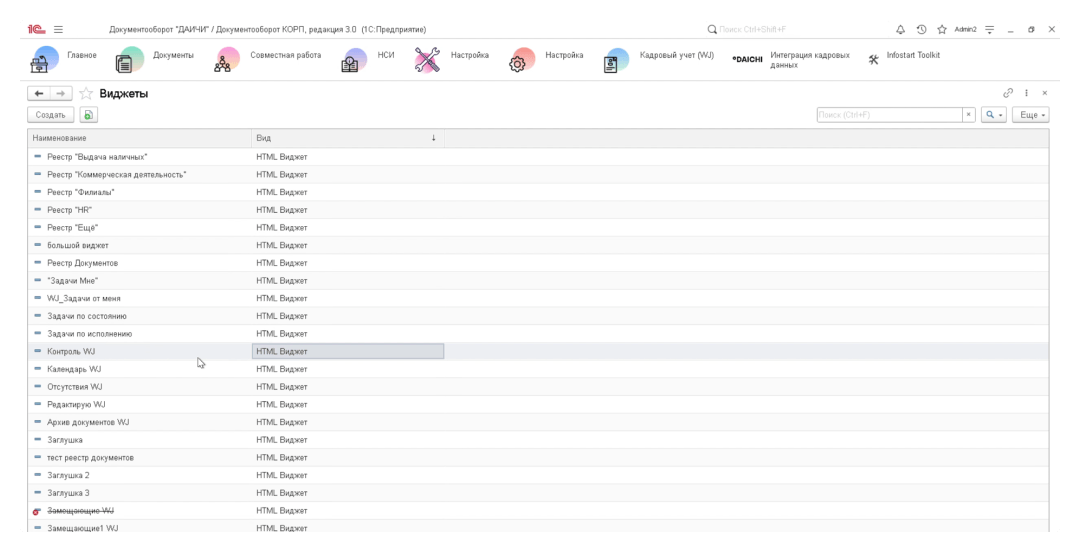Click the 1C logo icon

(36, 30)
